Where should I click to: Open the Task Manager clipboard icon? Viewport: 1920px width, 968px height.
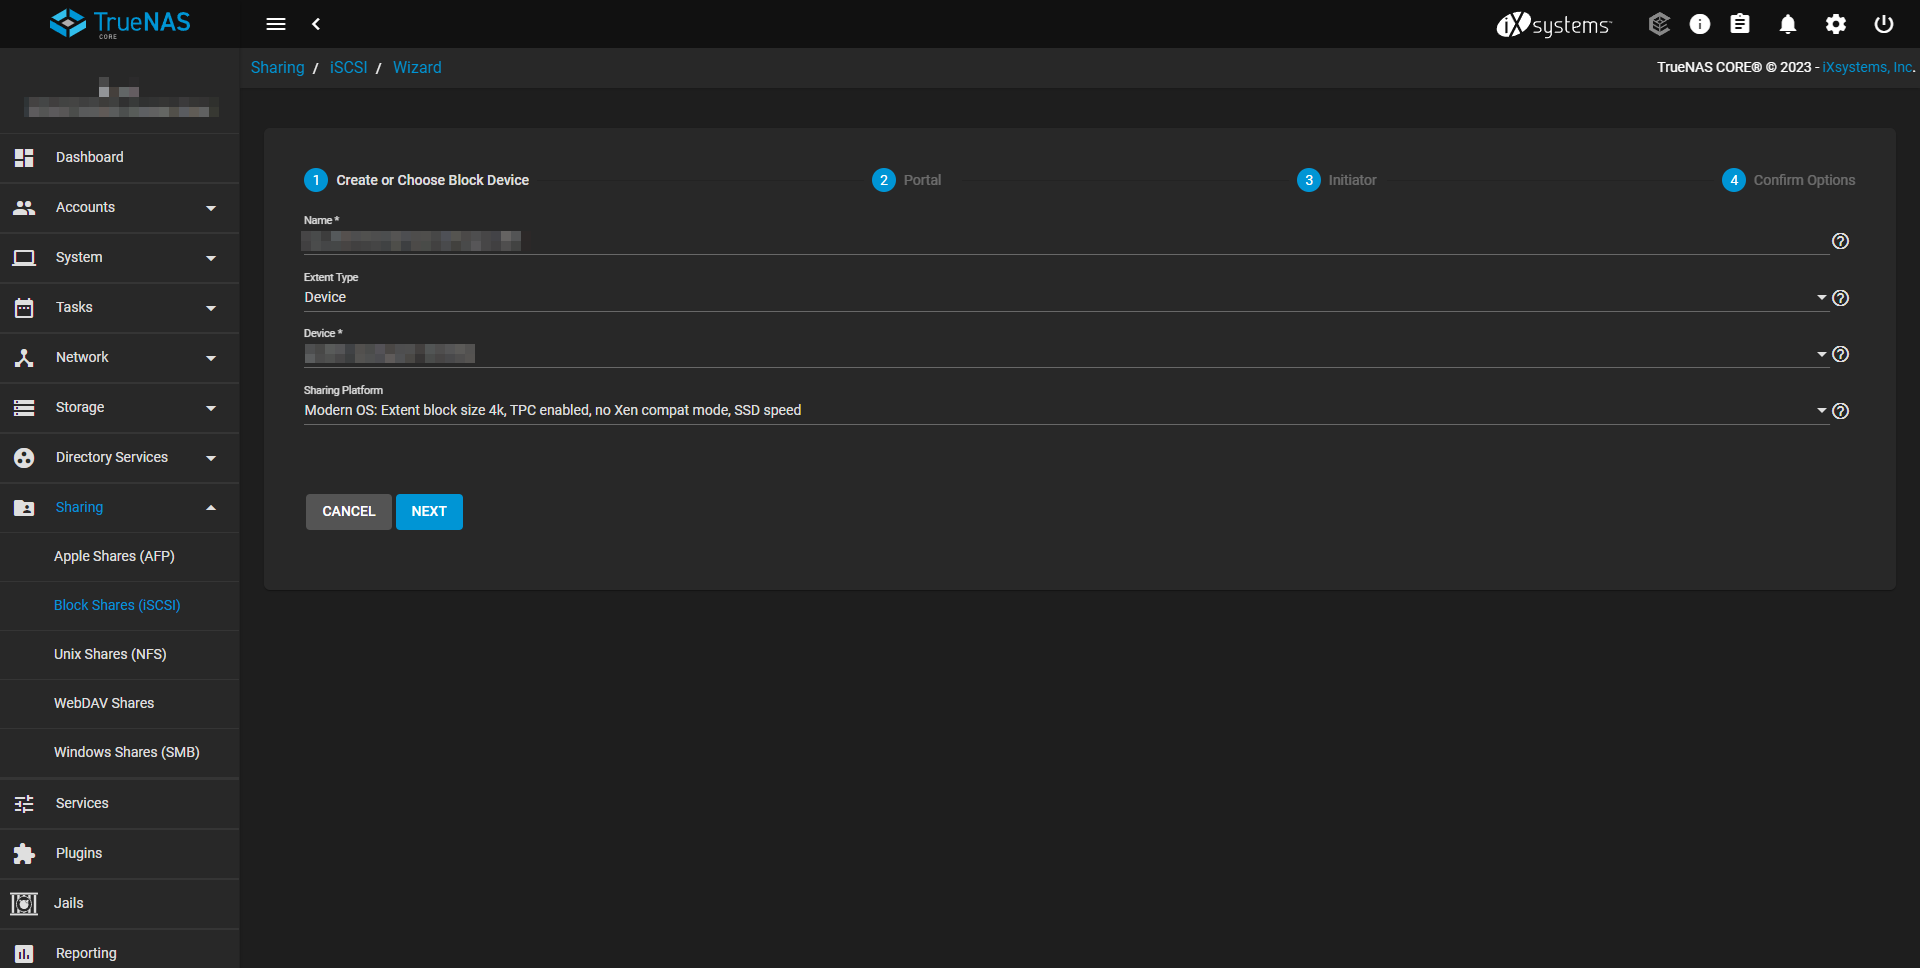pyautogui.click(x=1740, y=24)
